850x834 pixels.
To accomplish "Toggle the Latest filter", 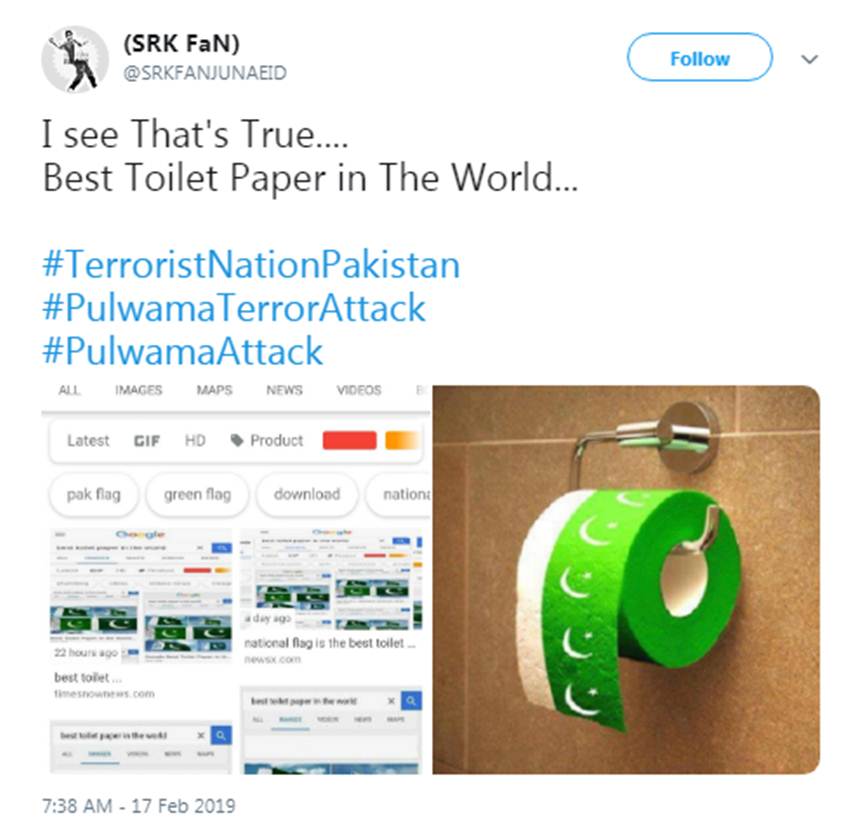I will tap(88, 440).
